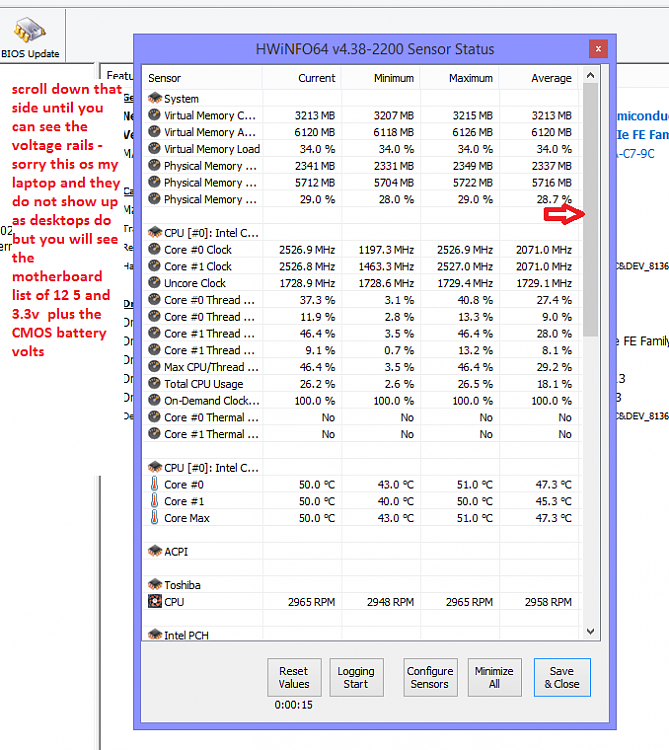Sort by the Current column header
The width and height of the screenshot is (669, 750).
point(302,78)
